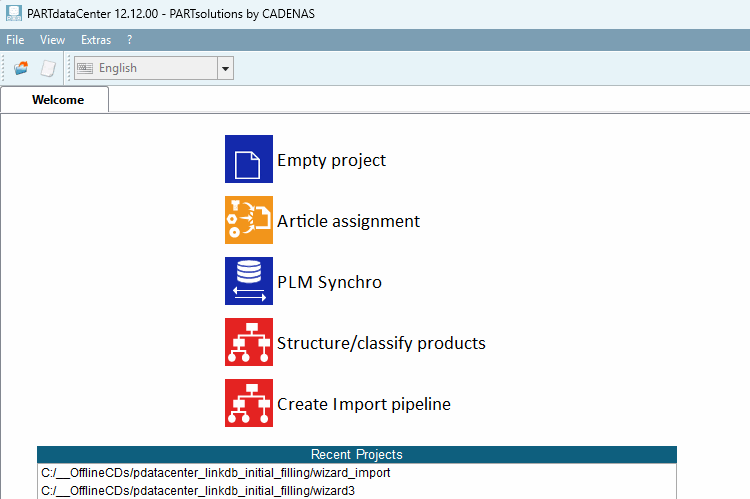Open recent project ending in wizard3
This screenshot has width=750, height=499.
coord(357,490)
